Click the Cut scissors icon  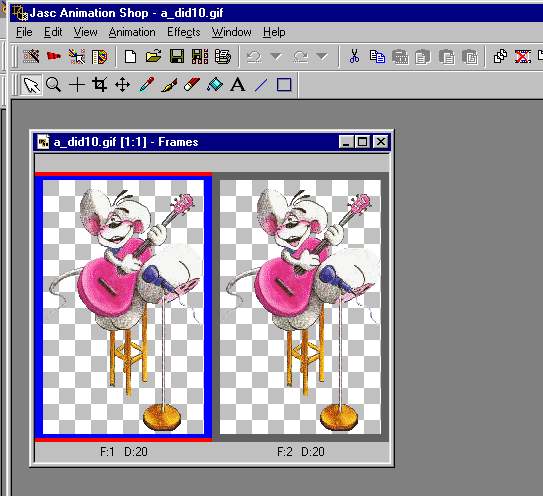pyautogui.click(x=354, y=56)
